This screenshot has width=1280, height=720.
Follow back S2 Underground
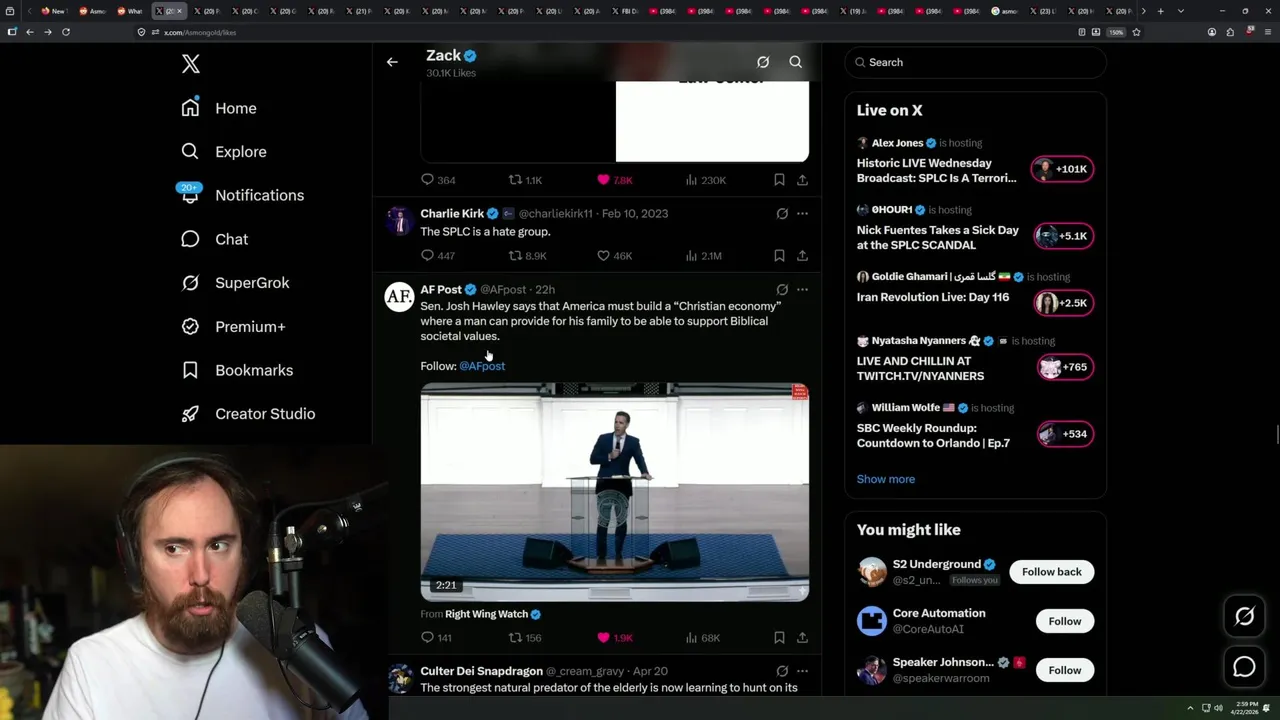pos(1051,572)
